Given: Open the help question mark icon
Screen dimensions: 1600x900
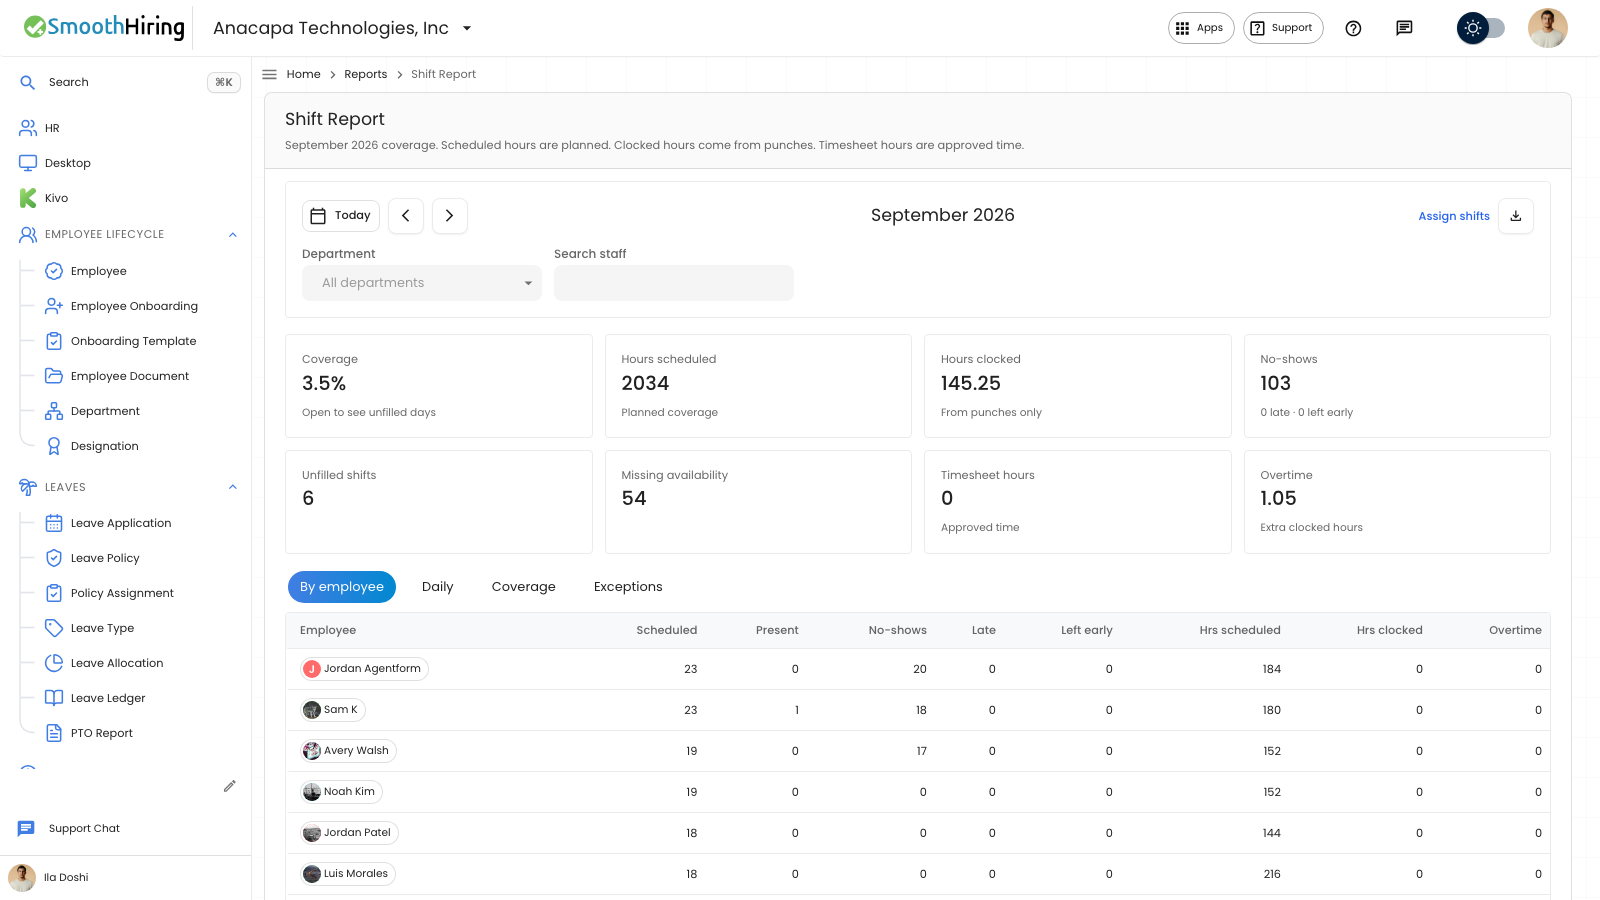Looking at the screenshot, I should tap(1353, 28).
